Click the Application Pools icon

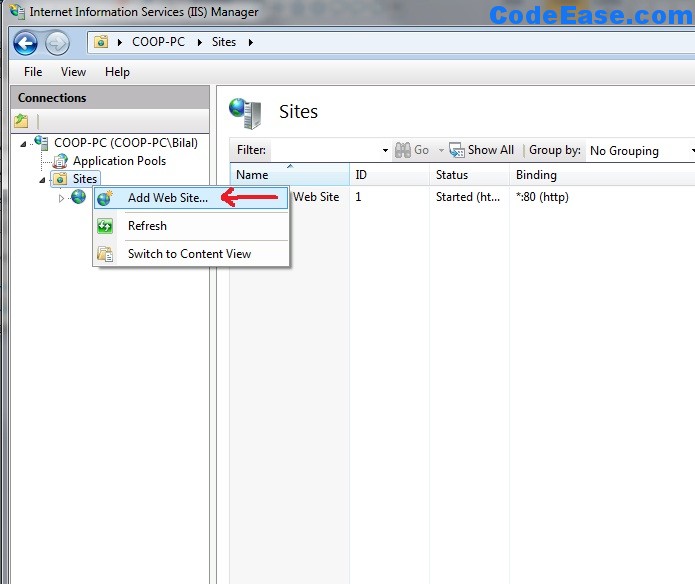coord(60,161)
